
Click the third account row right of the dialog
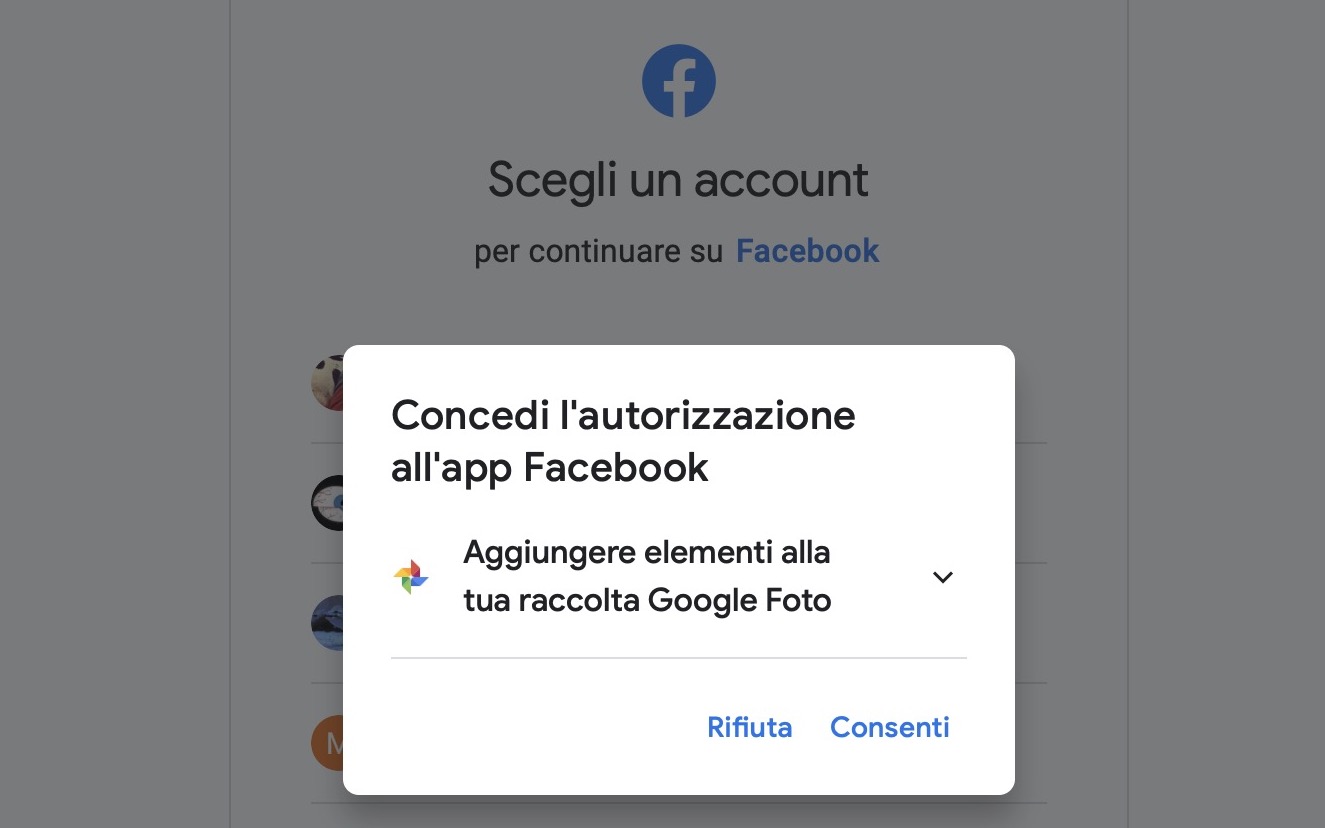coord(1031,623)
